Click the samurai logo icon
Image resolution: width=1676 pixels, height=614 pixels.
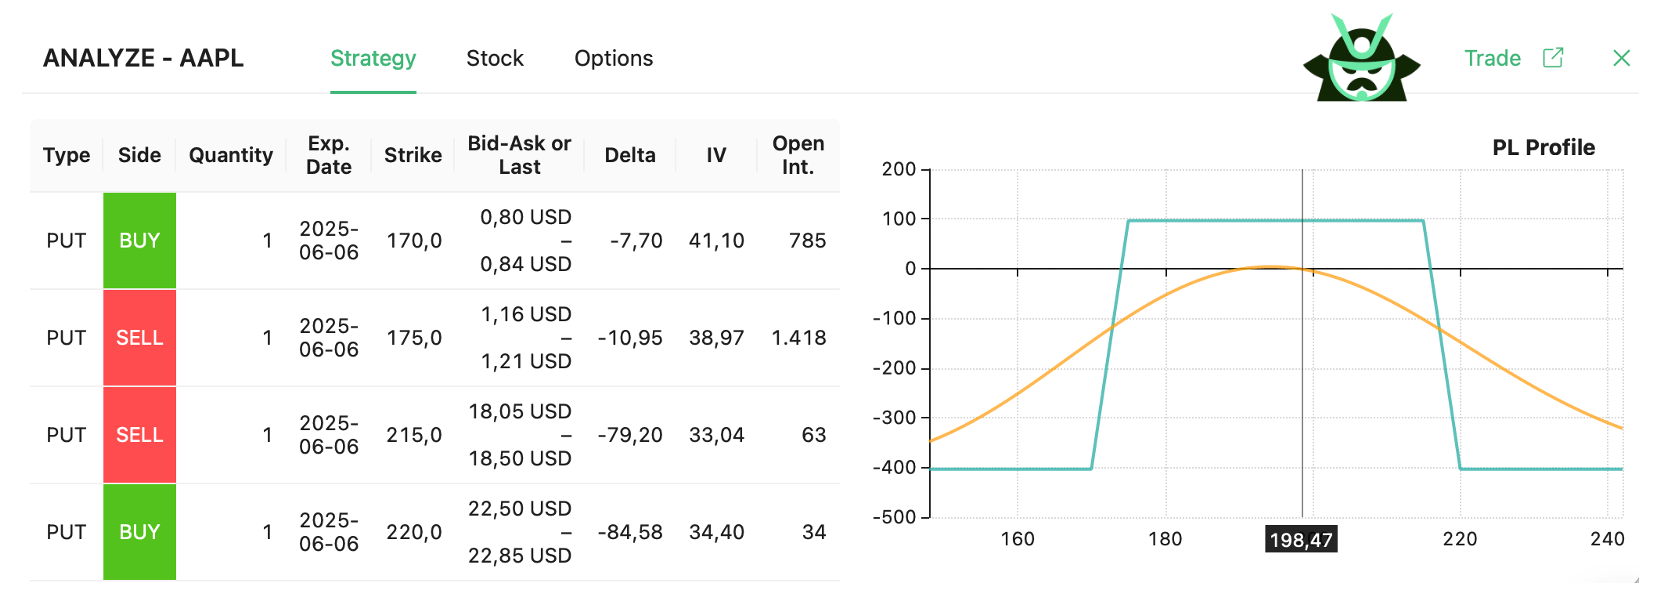pyautogui.click(x=1361, y=55)
